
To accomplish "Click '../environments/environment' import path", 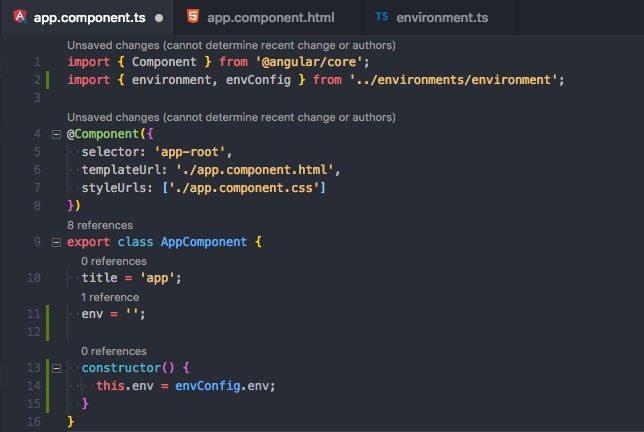I will click(x=453, y=80).
